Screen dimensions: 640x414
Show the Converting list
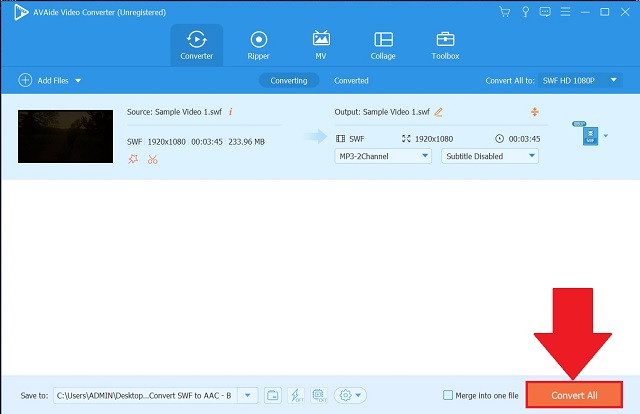(289, 80)
